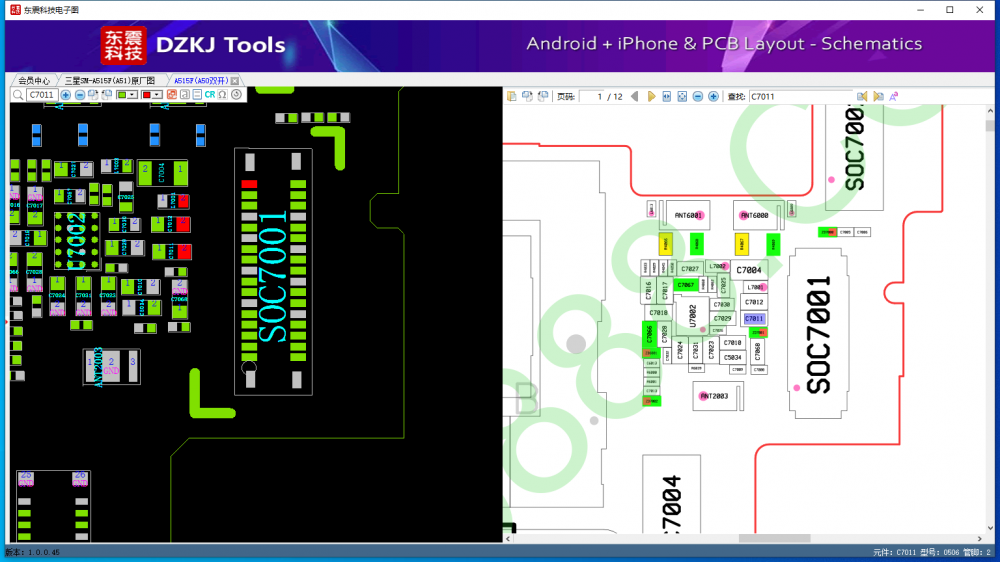1000x562 pixels.
Task: Click the copy-layer icon before the green swatch
Action: click(107, 95)
